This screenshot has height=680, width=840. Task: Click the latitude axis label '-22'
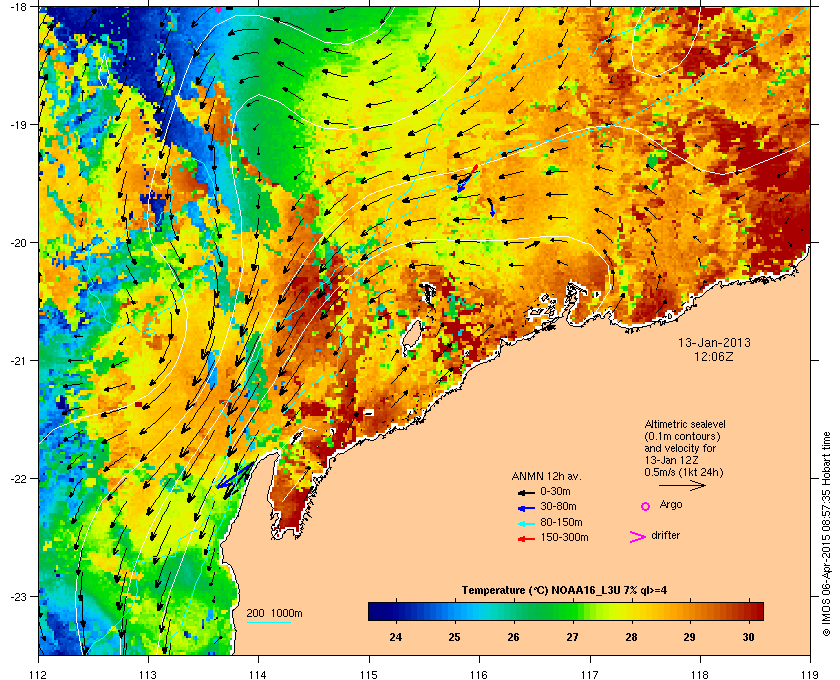(18, 479)
